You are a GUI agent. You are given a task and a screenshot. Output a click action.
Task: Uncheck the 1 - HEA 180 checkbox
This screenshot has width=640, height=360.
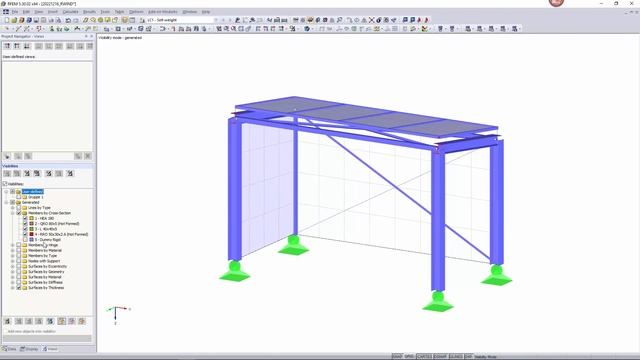(x=25, y=218)
